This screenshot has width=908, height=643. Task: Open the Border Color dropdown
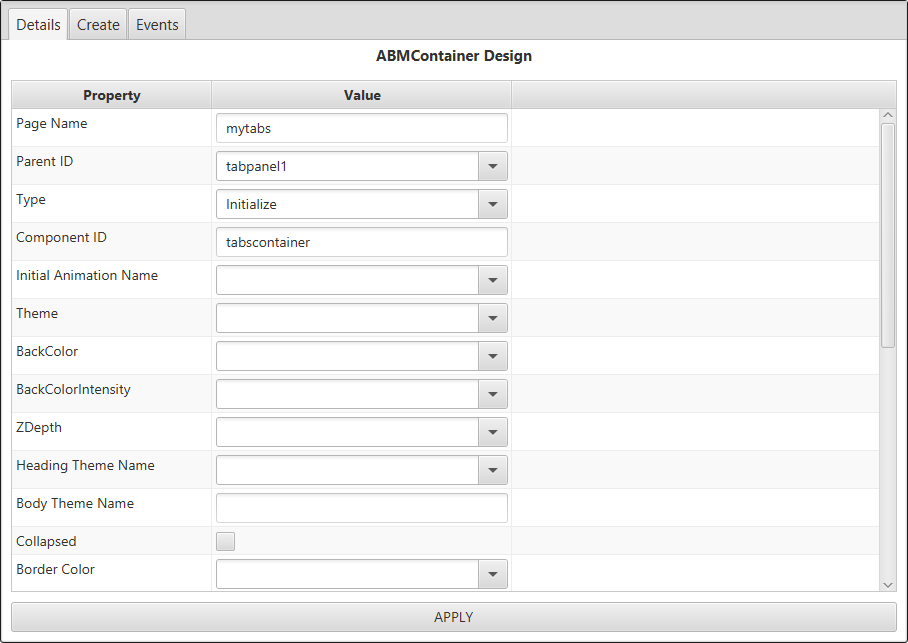click(492, 574)
